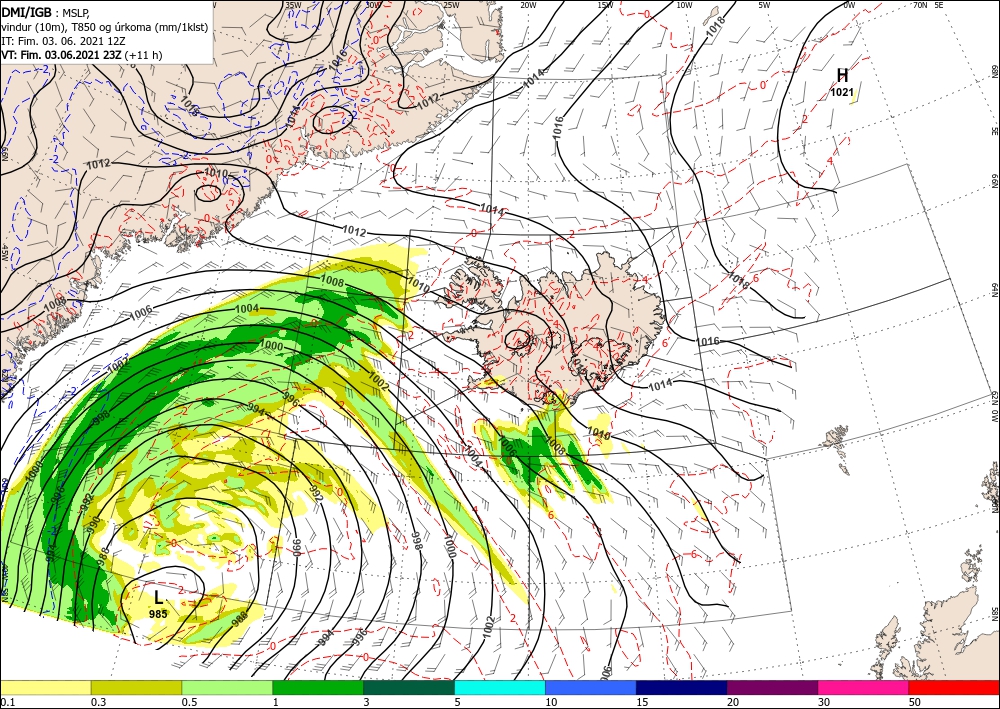Click the 'IT: Fim. 03. 06. 2021 12Z' line
Viewport: 1000px width, 709px height.
click(x=63, y=41)
